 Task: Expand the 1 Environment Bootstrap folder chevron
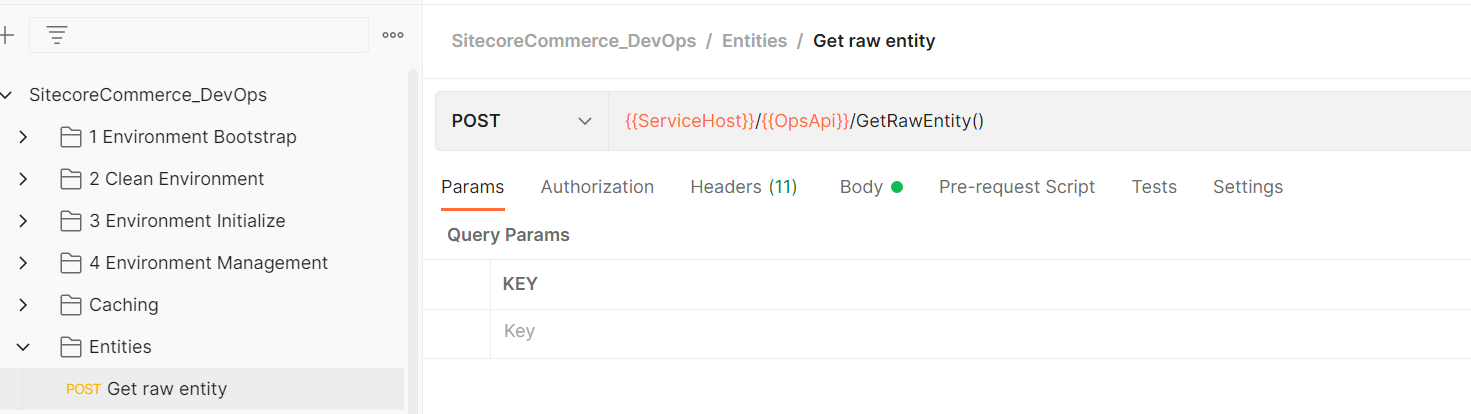(23, 137)
